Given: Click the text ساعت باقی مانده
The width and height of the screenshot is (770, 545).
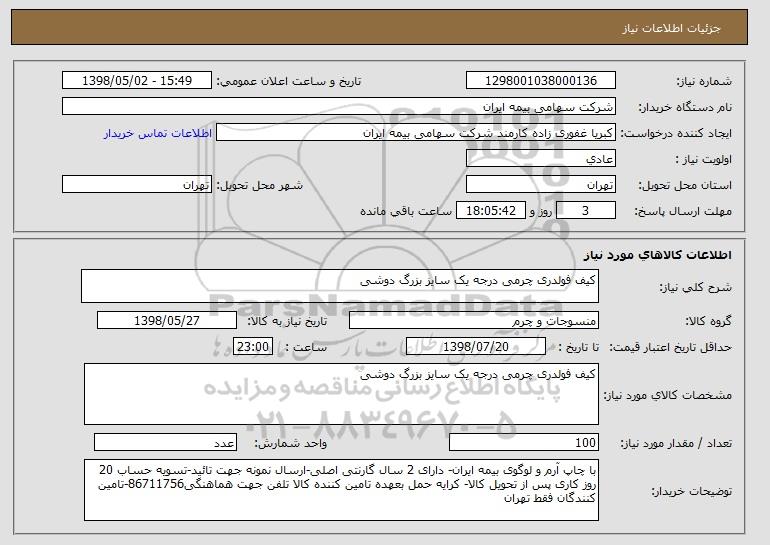Looking at the screenshot, I should coord(406,212).
